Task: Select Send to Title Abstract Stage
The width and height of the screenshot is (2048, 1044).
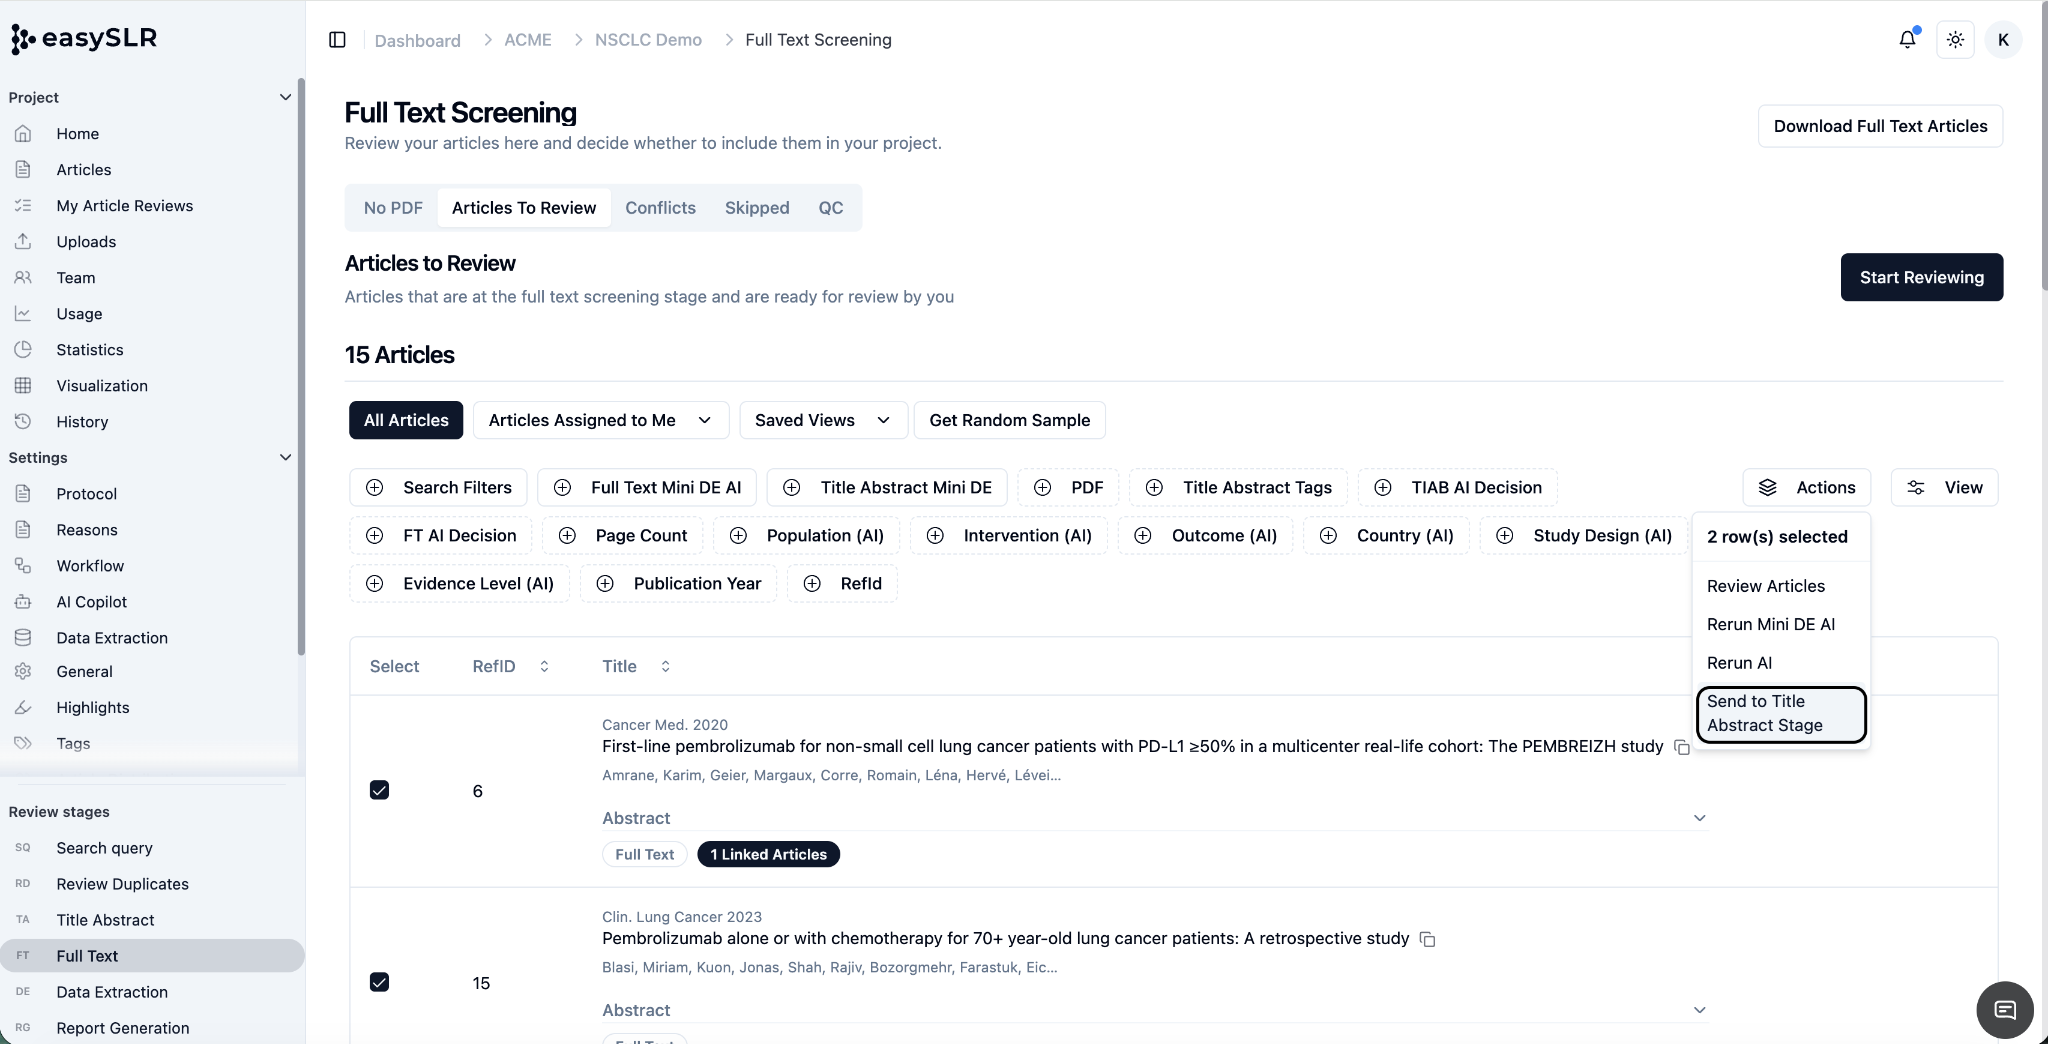Action: (1781, 714)
